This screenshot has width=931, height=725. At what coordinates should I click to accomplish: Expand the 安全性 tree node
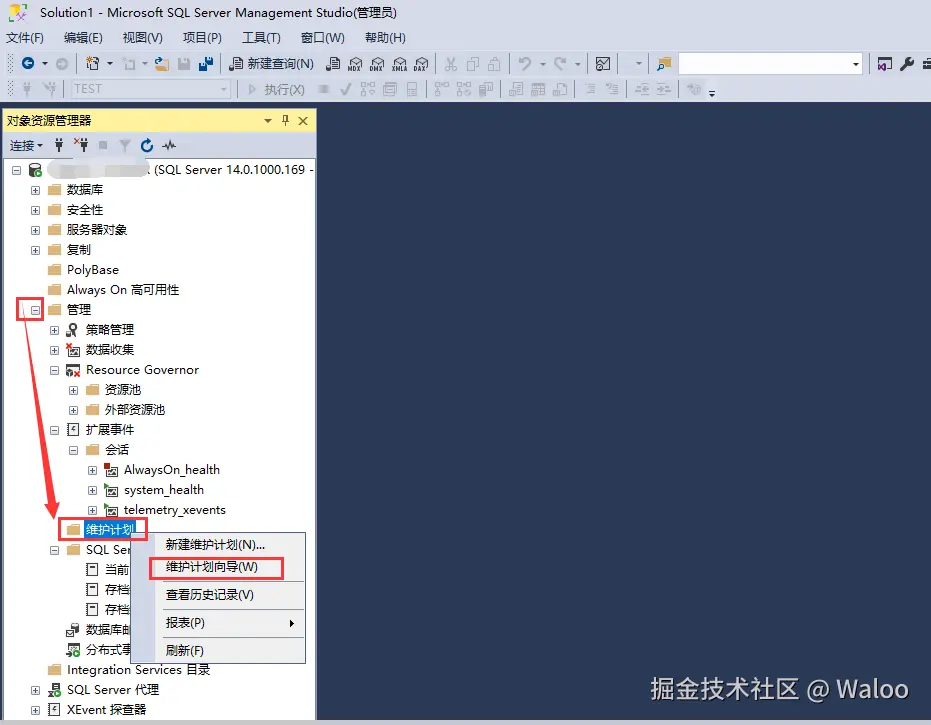[x=36, y=210]
